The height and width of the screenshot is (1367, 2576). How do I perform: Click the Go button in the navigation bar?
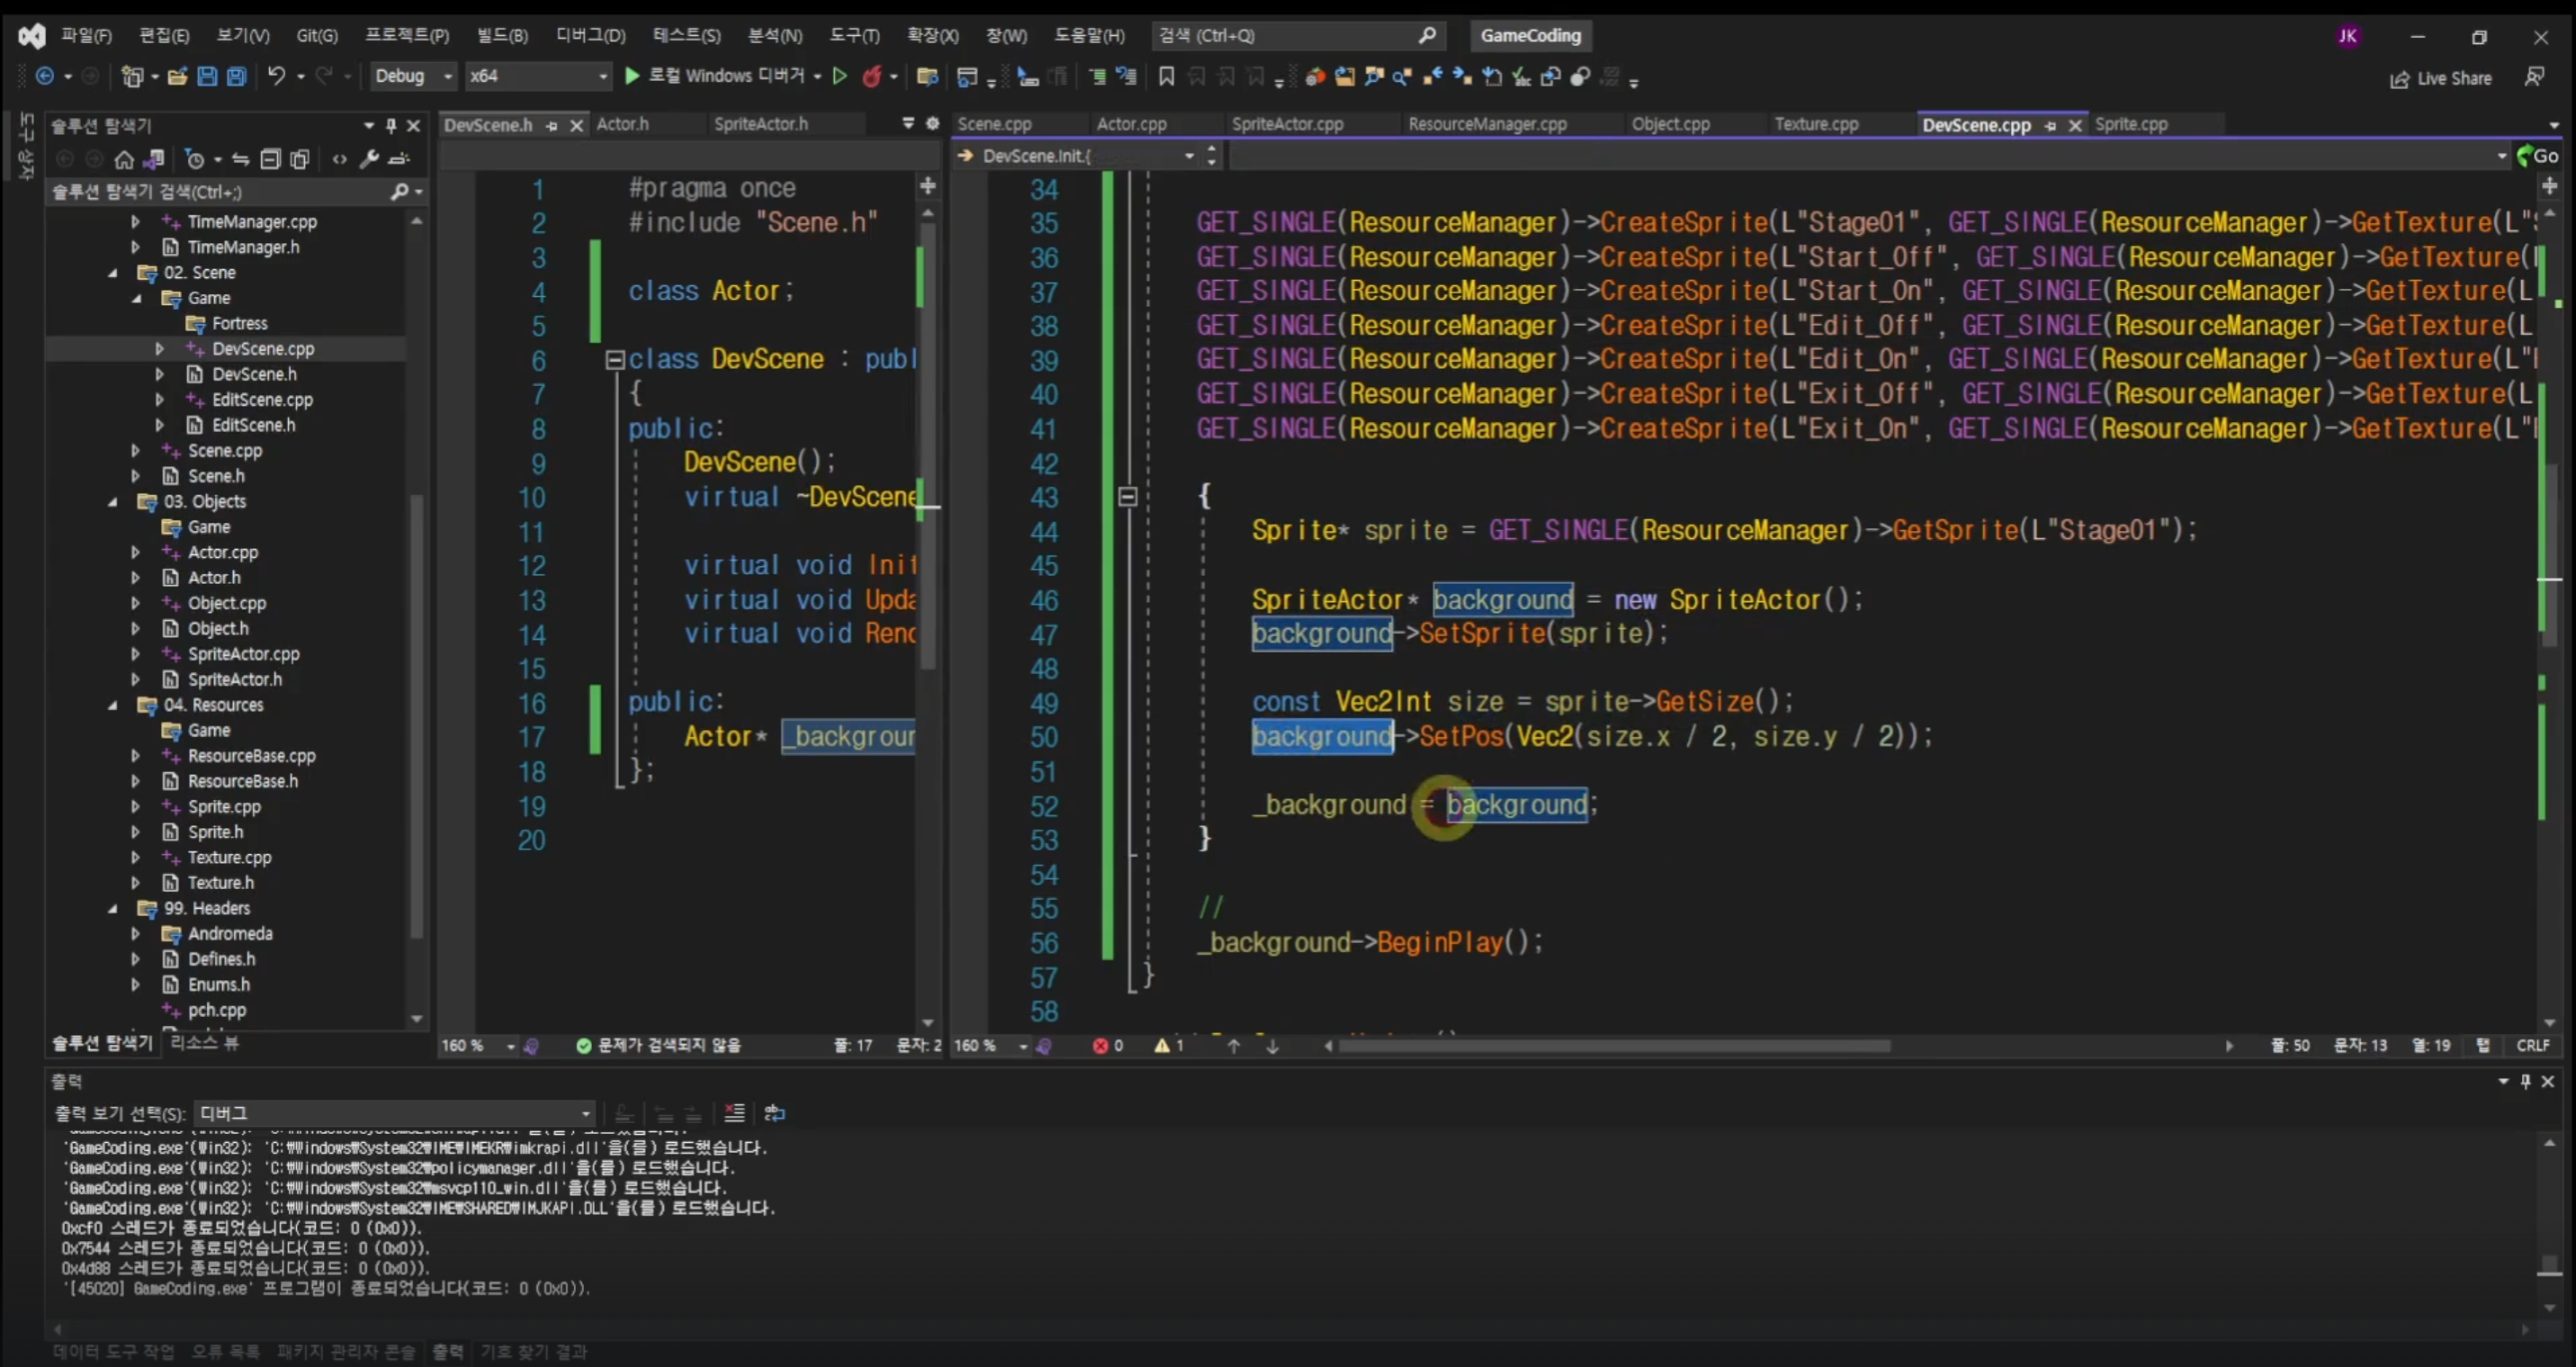2538,156
